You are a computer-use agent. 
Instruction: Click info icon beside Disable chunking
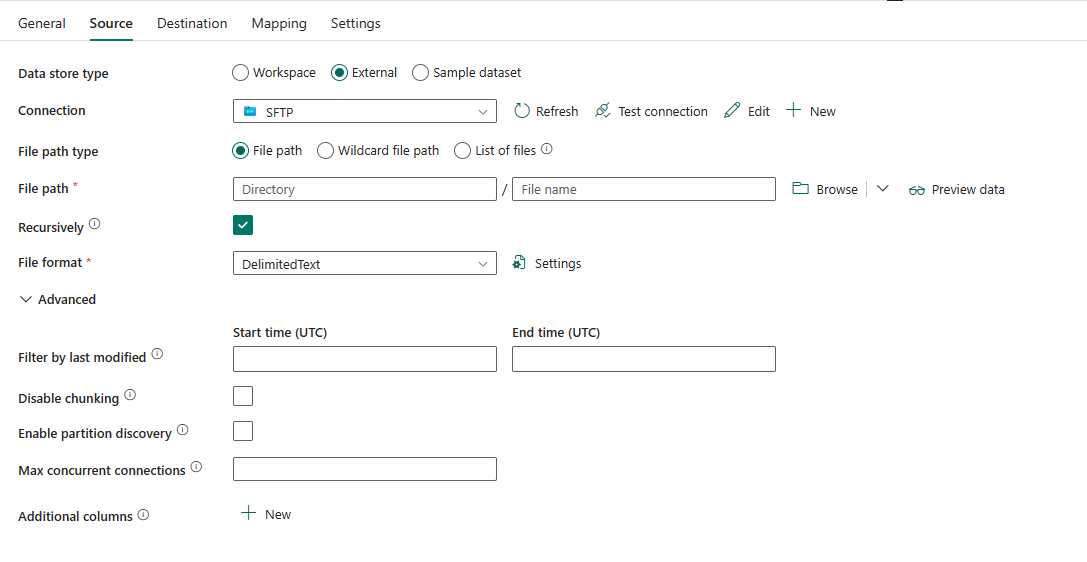pos(130,396)
